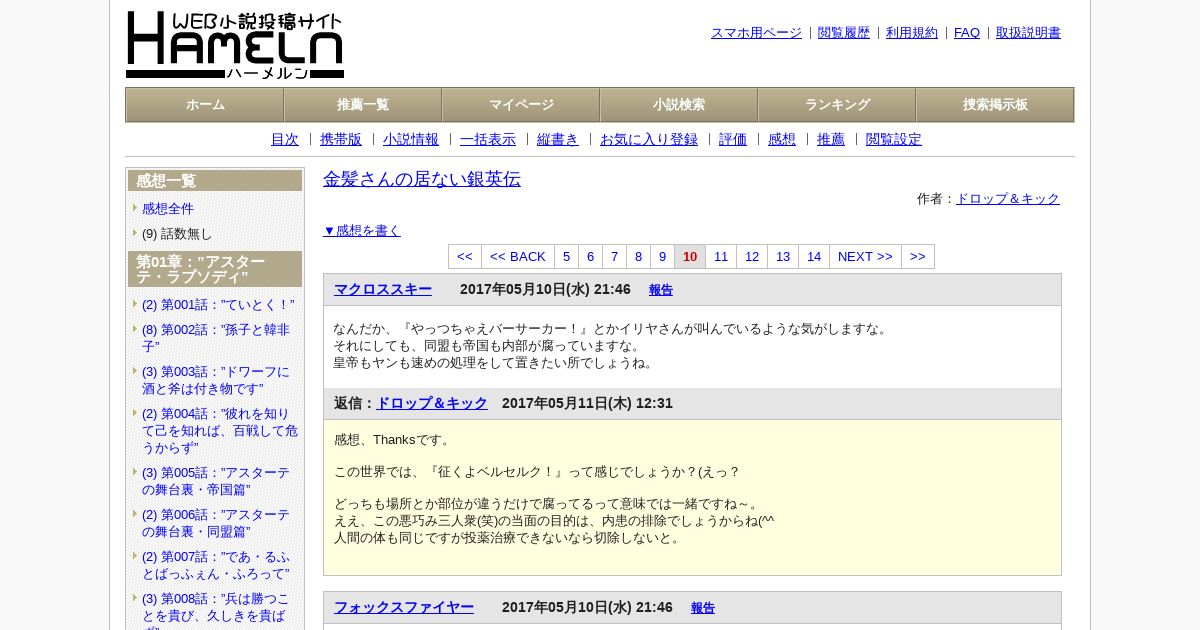
Task: Open the 評価 link
Action: point(733,140)
